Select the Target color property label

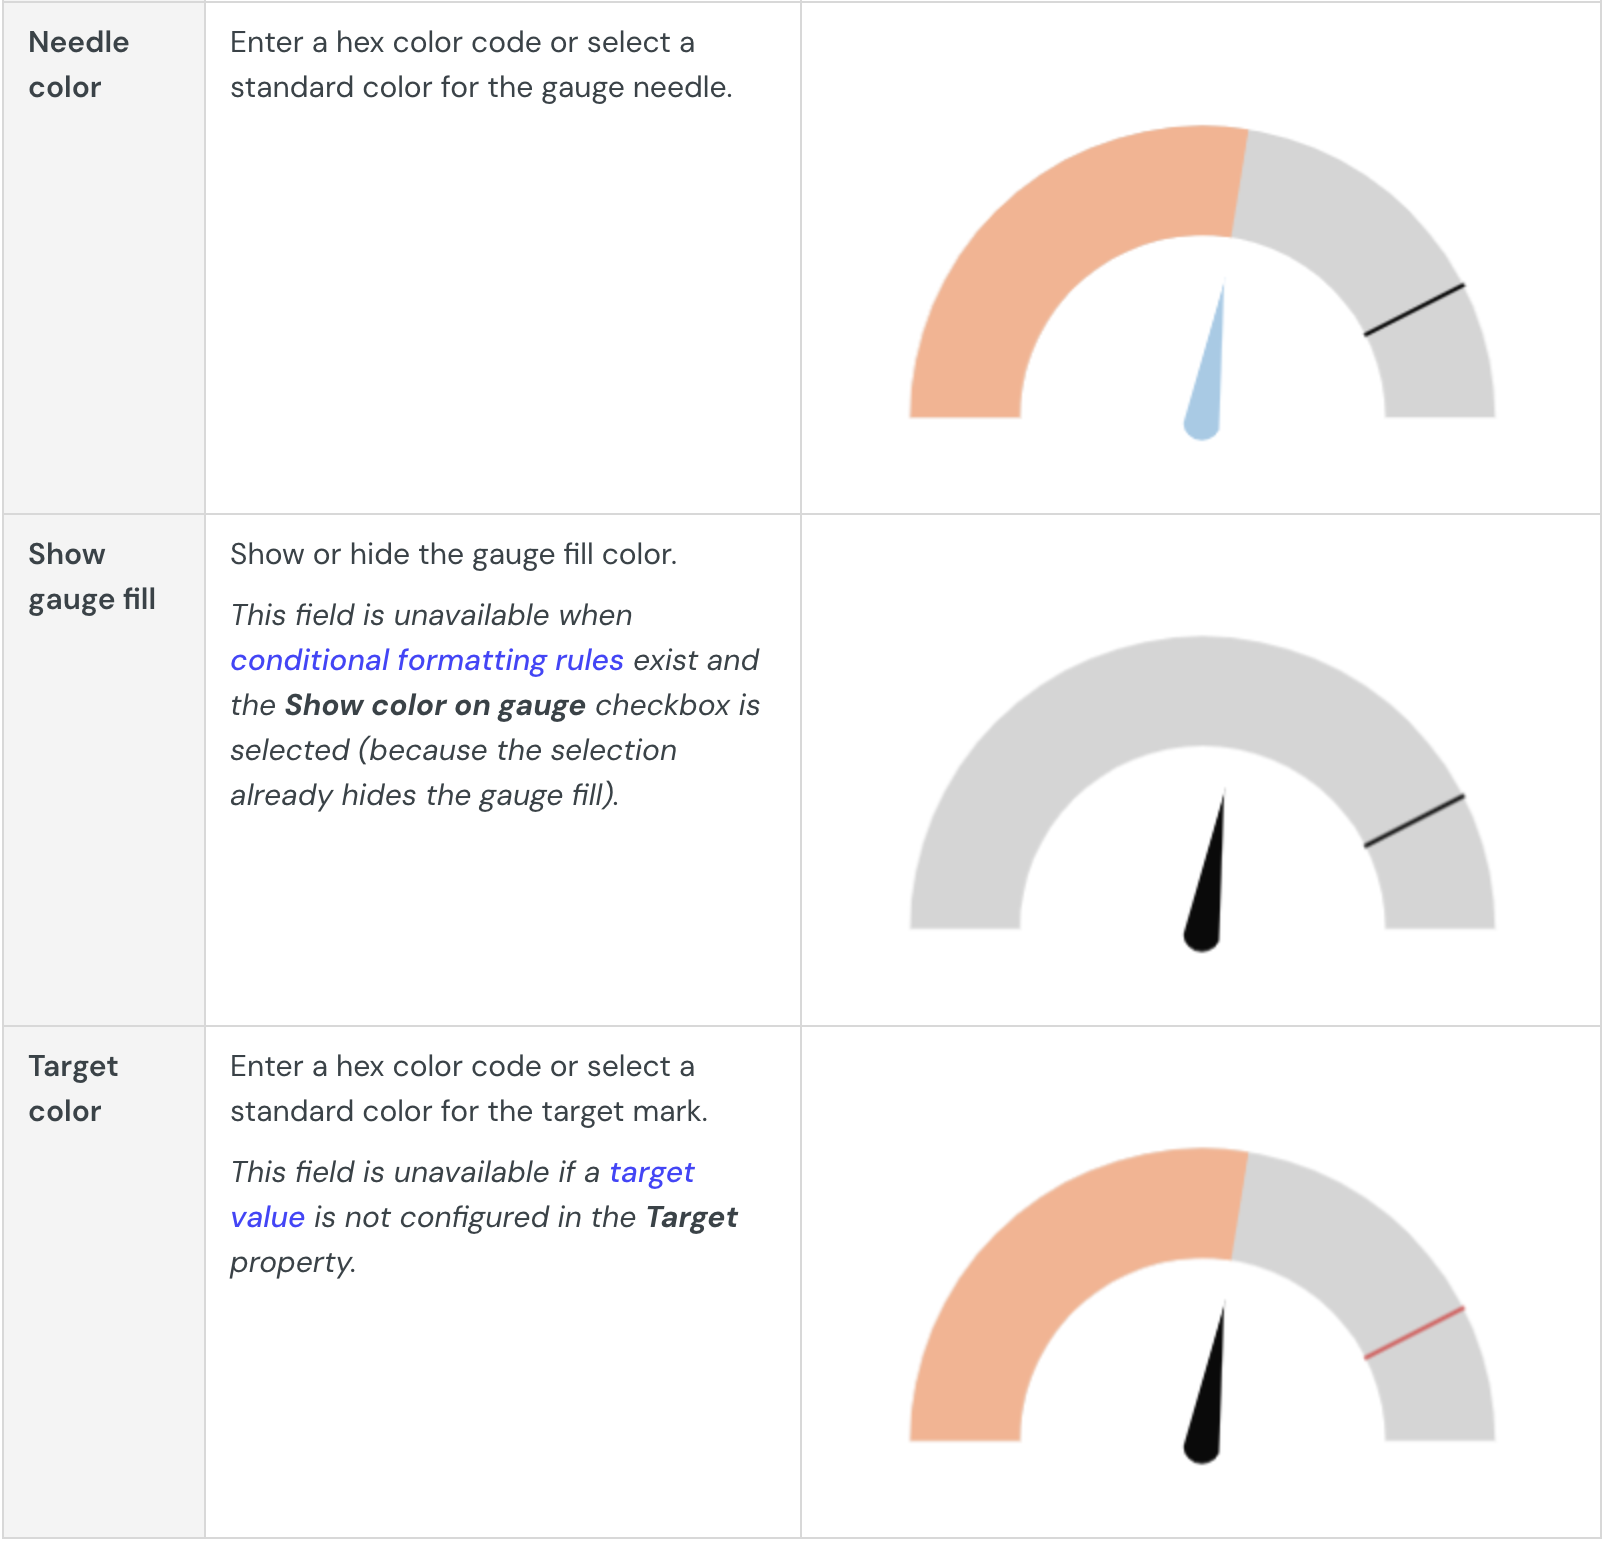(x=73, y=1089)
